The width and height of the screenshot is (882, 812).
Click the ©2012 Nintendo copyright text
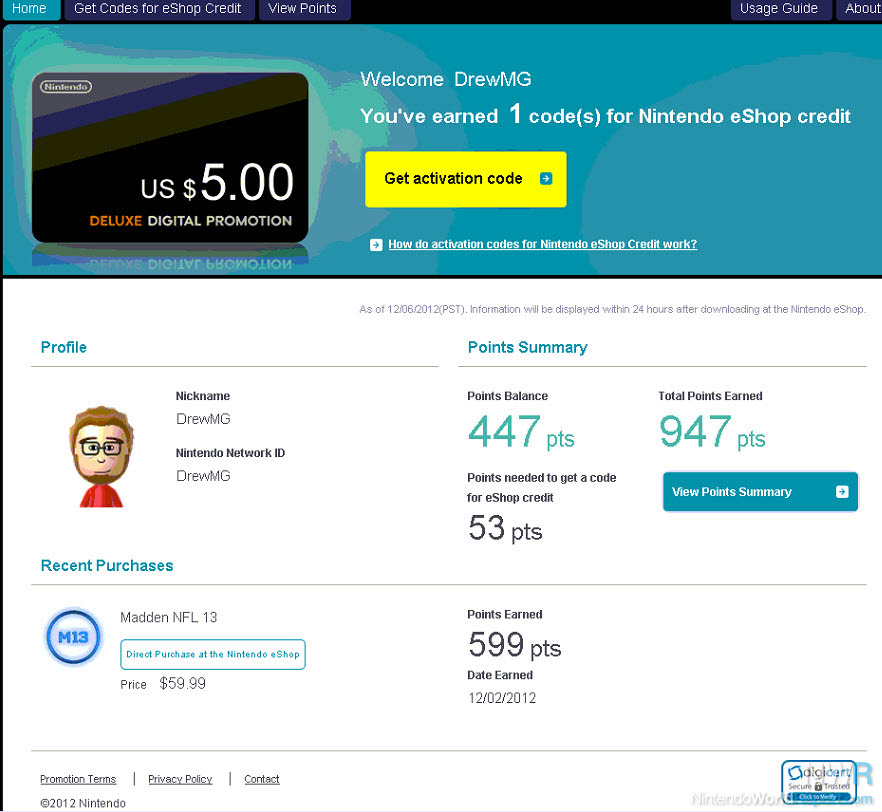pyautogui.click(x=83, y=803)
